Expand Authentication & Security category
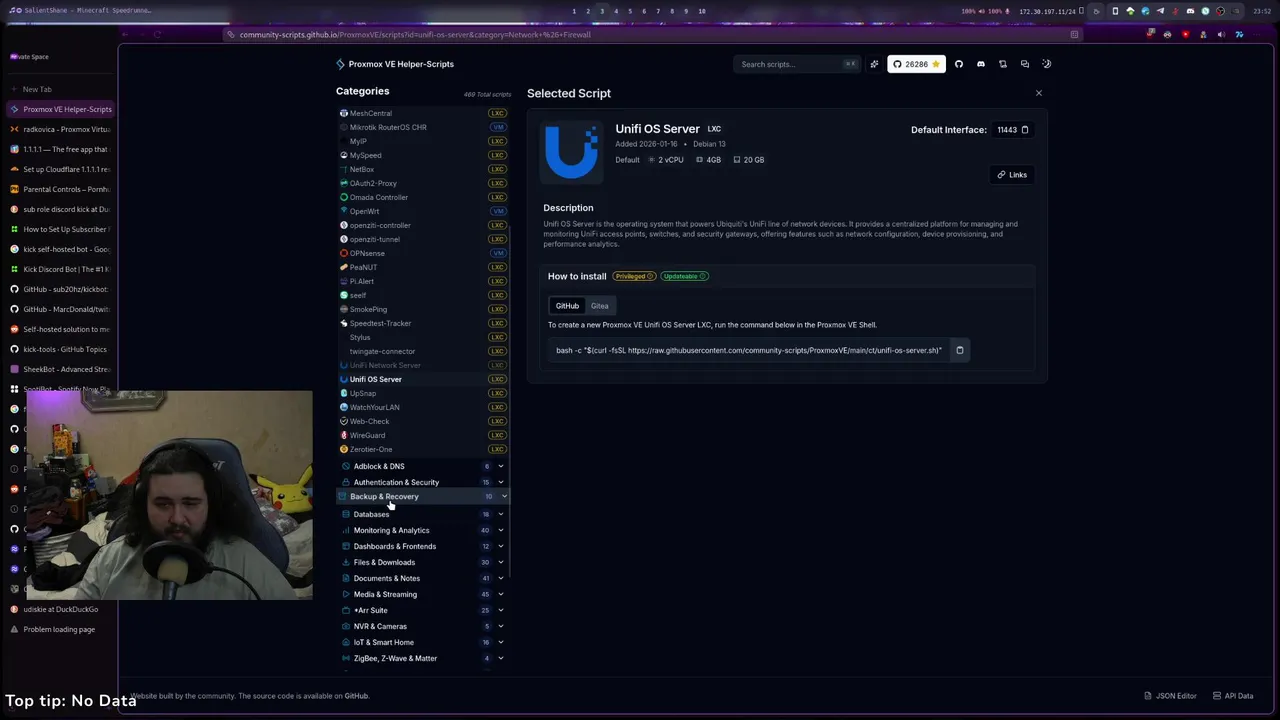This screenshot has width=1280, height=720. tap(424, 482)
